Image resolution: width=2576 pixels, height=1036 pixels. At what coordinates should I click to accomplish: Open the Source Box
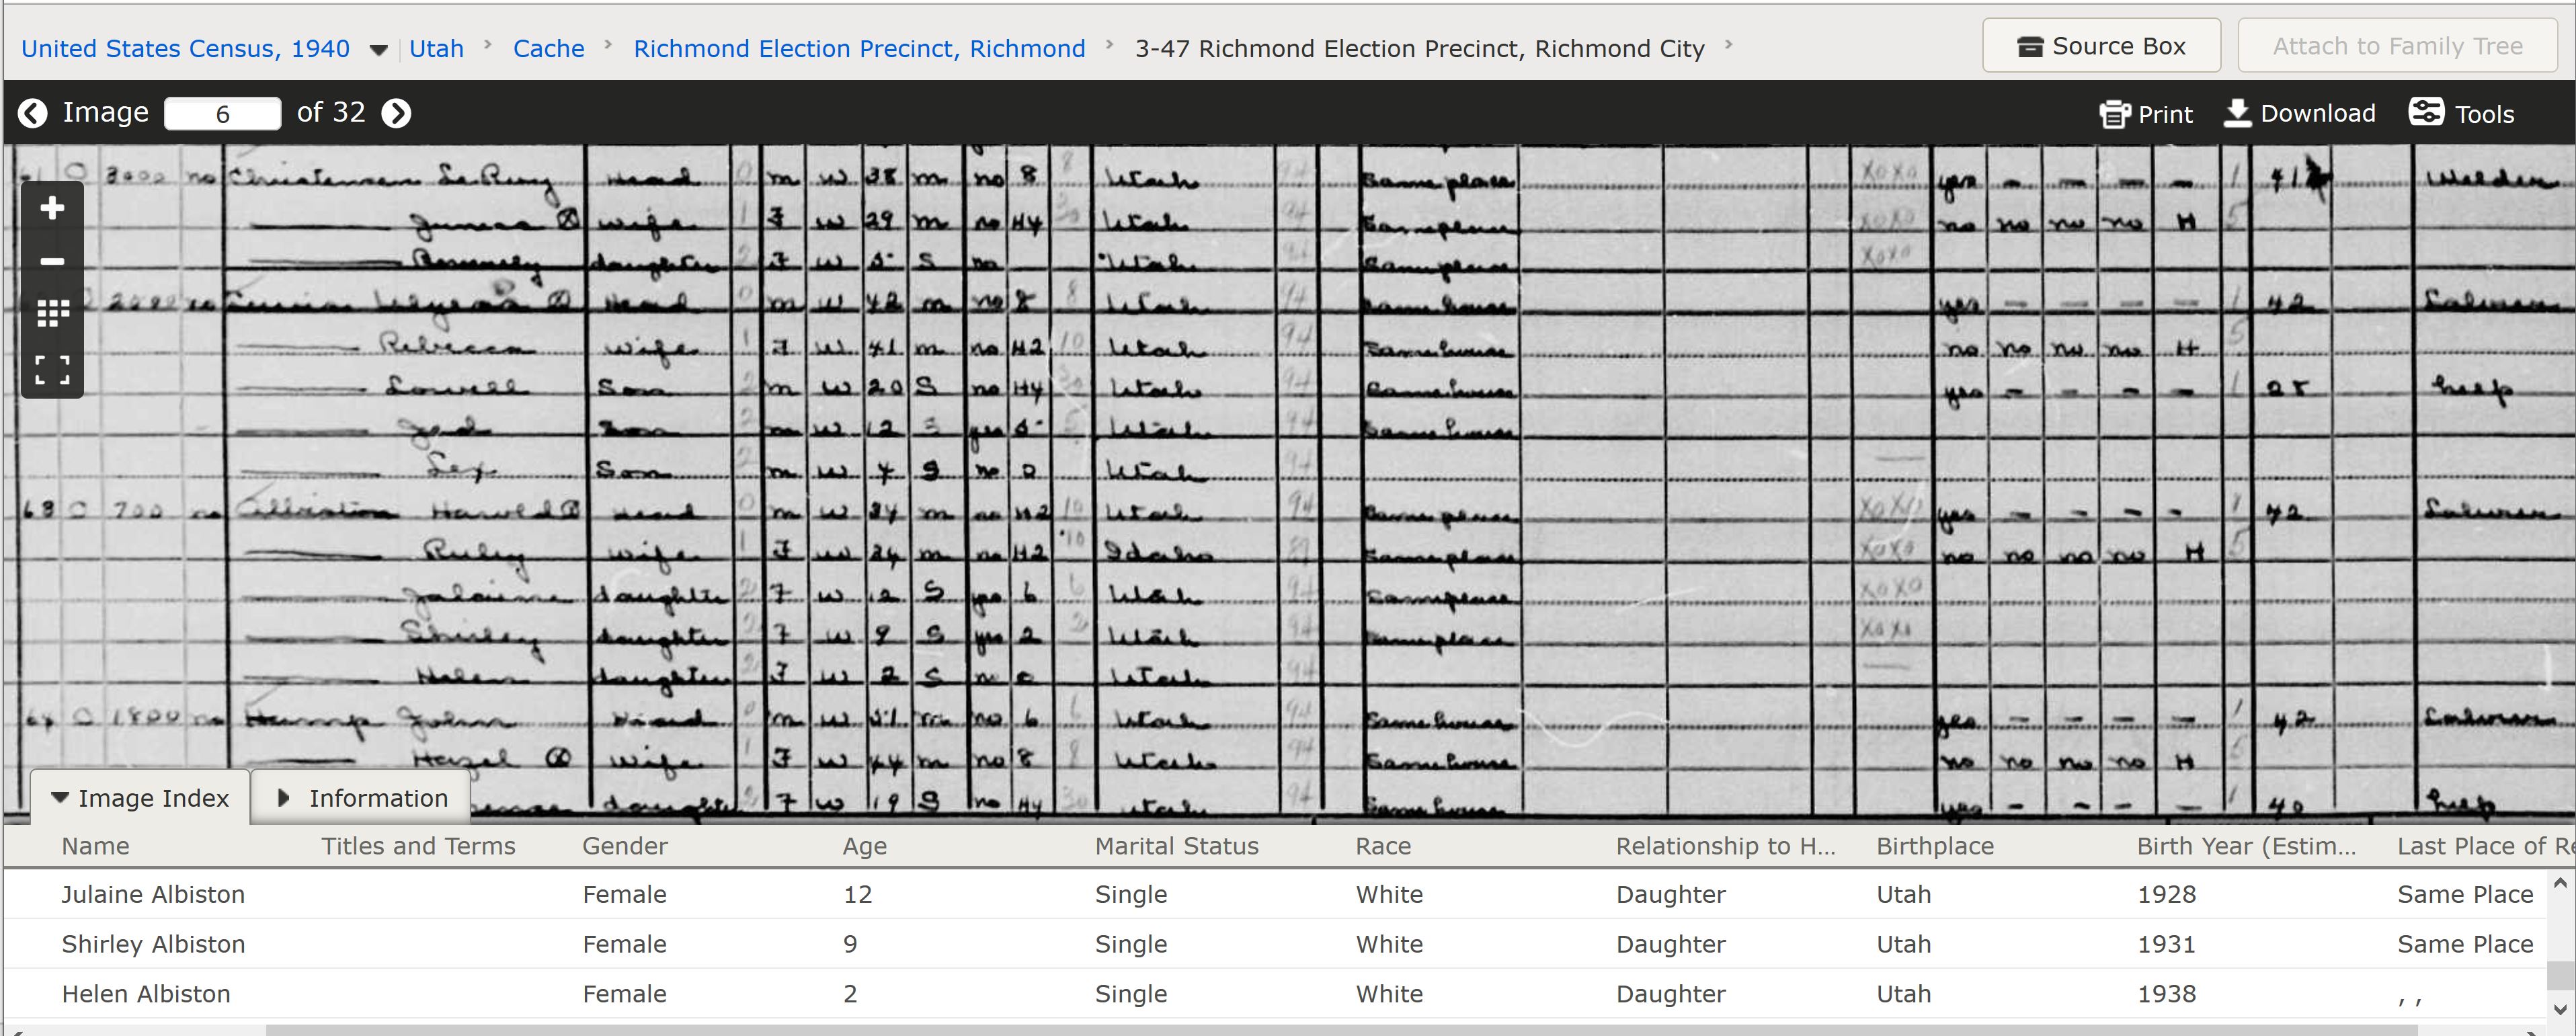pyautogui.click(x=2101, y=46)
